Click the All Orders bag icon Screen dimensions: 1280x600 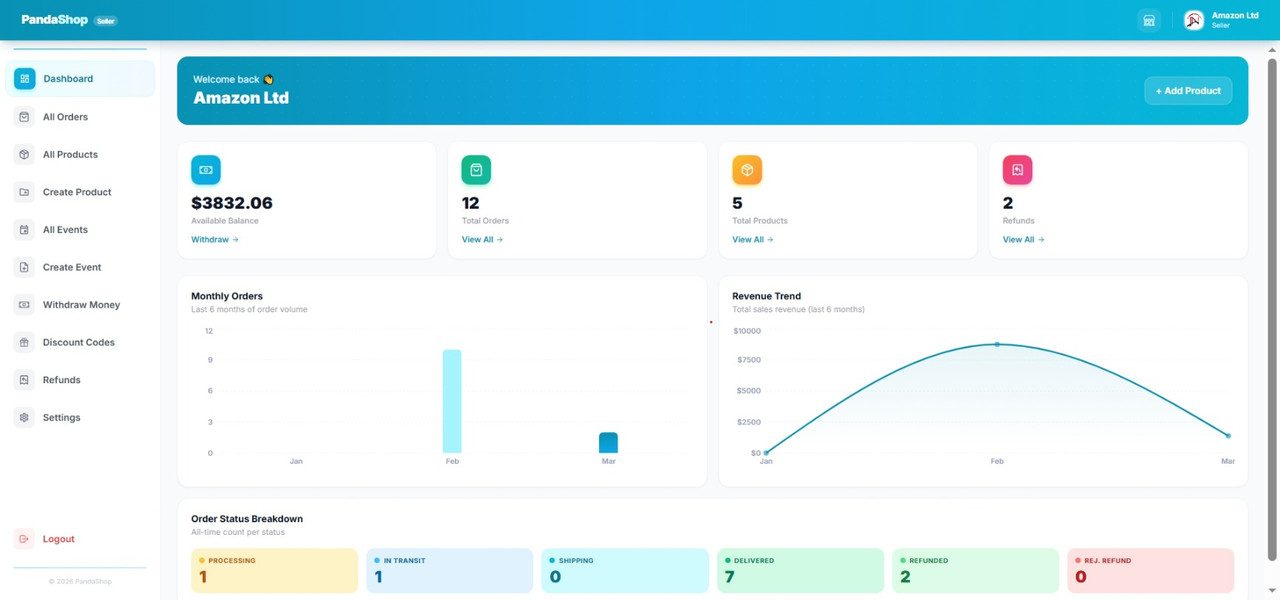coord(24,117)
